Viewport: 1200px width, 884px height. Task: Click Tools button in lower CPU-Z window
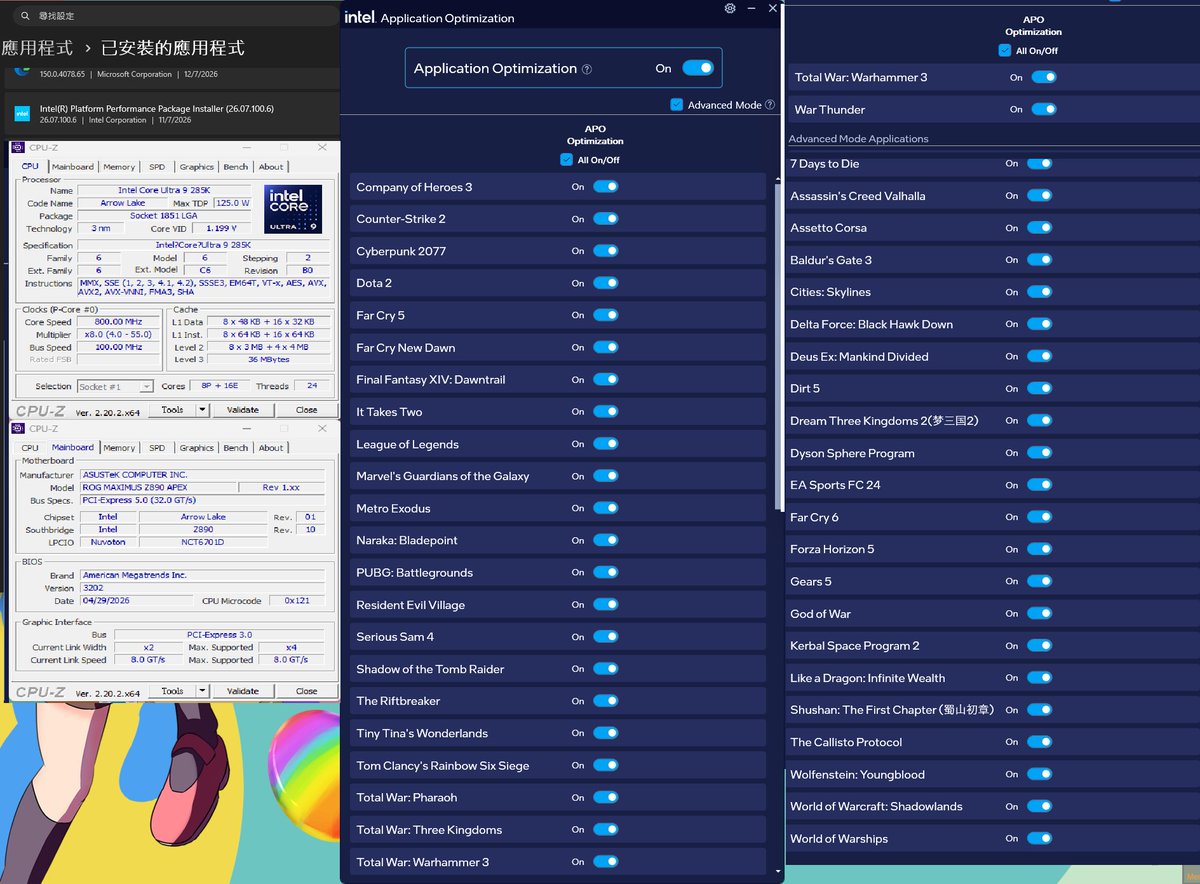pos(172,690)
